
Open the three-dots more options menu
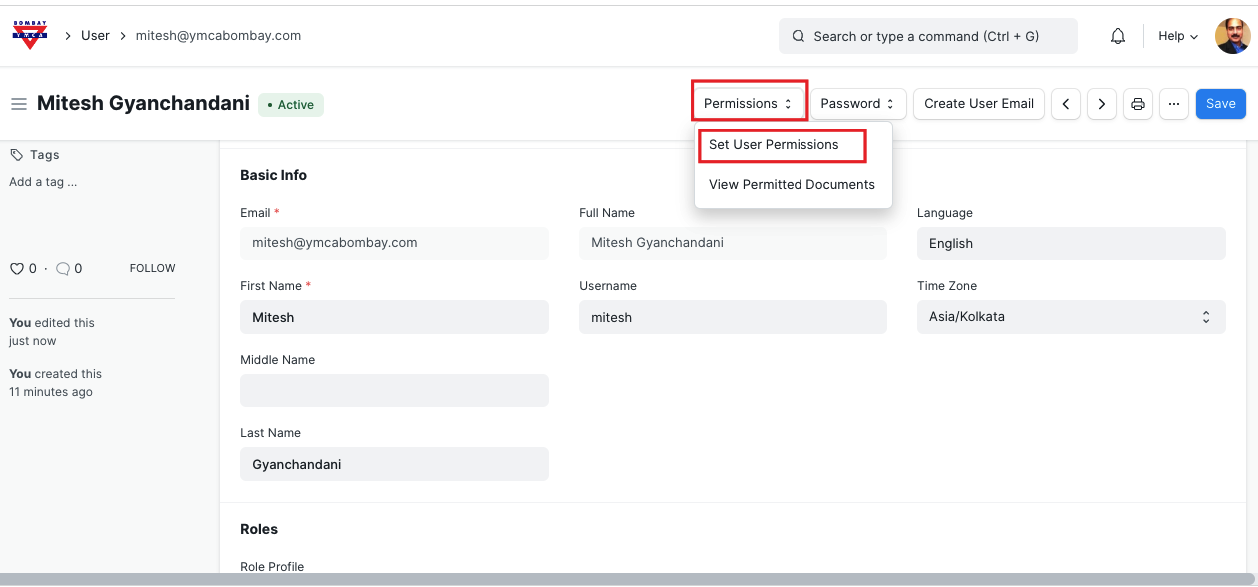(1174, 104)
